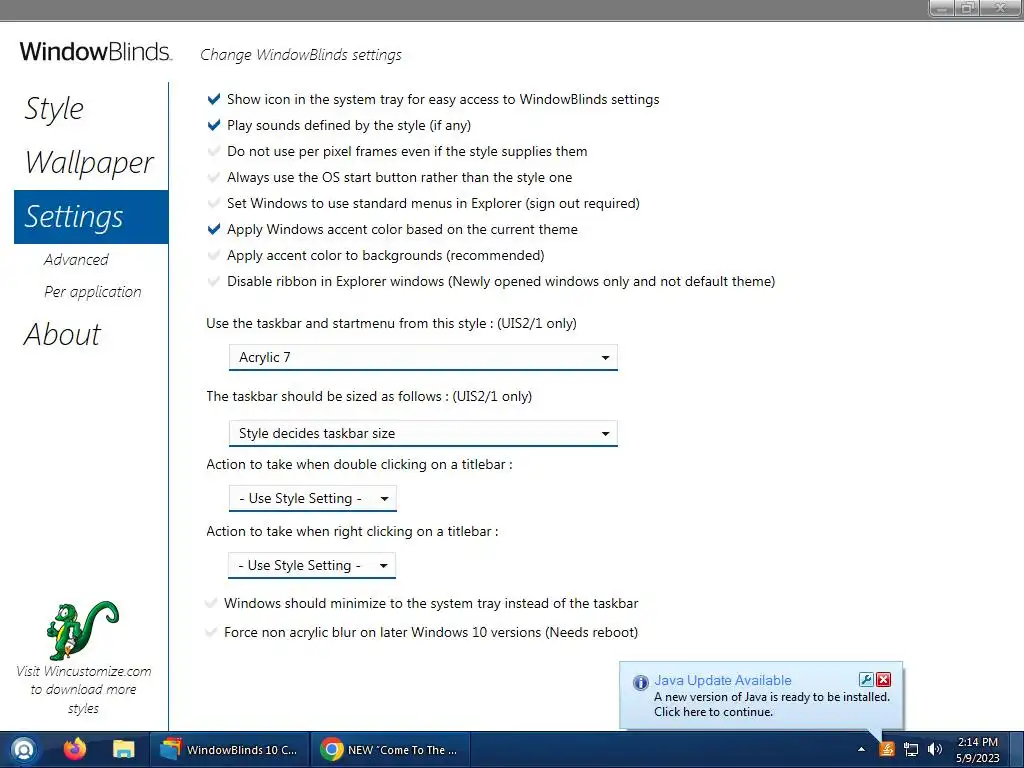
Task: Open Per application settings sub-page
Action: (x=93, y=291)
